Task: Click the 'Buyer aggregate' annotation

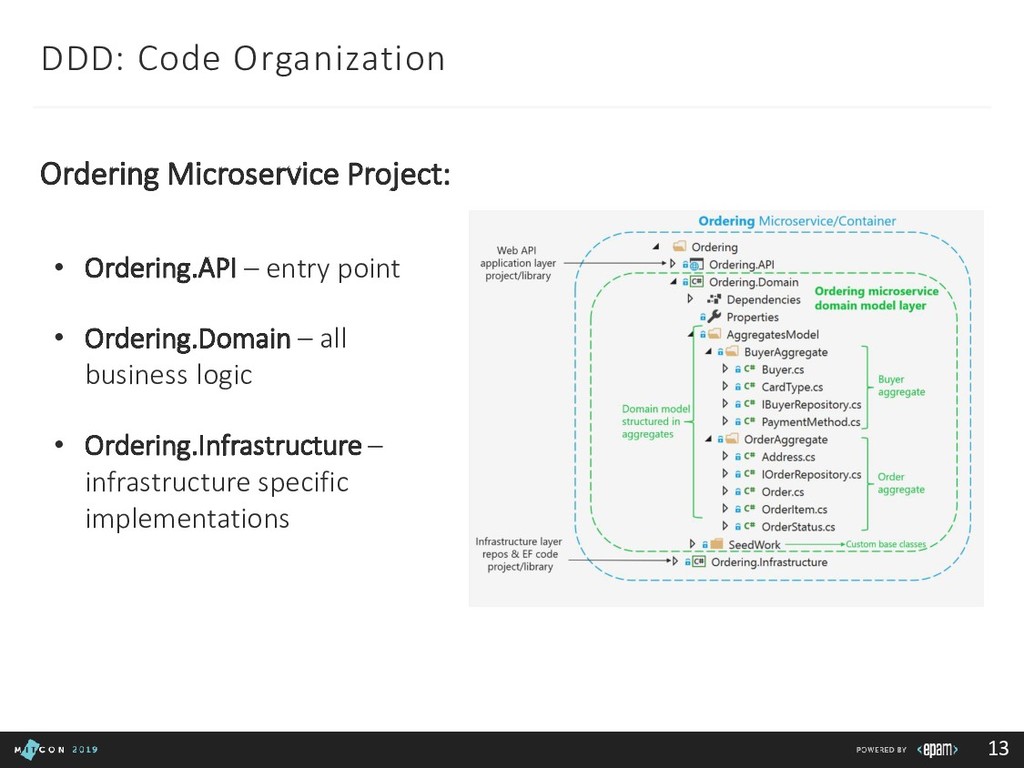Action: coord(901,385)
